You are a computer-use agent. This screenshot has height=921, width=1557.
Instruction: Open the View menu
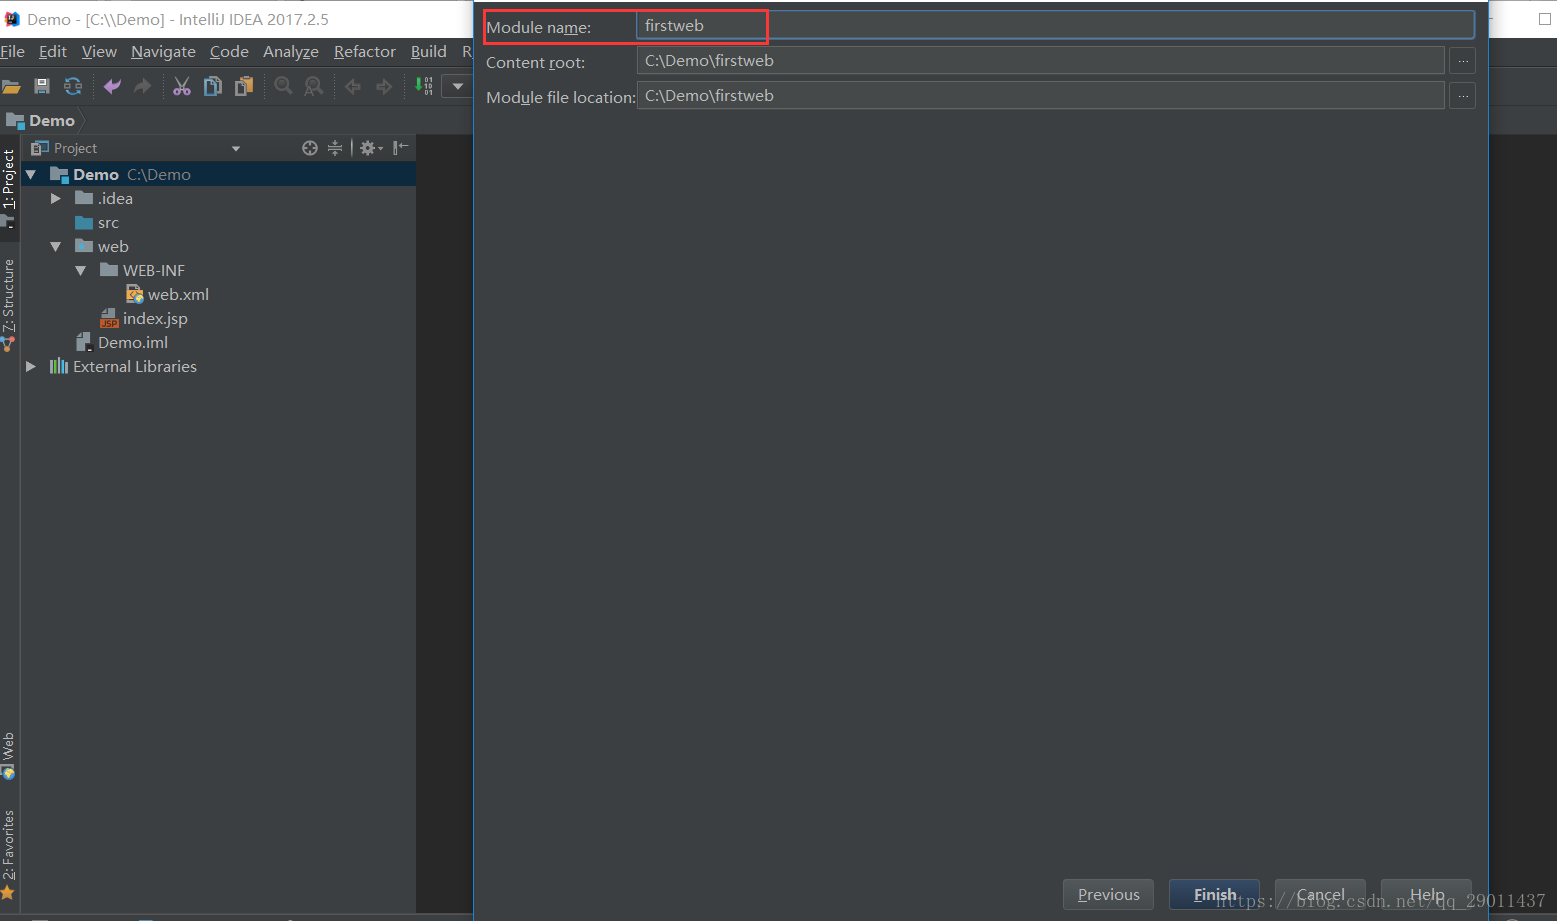pyautogui.click(x=99, y=52)
